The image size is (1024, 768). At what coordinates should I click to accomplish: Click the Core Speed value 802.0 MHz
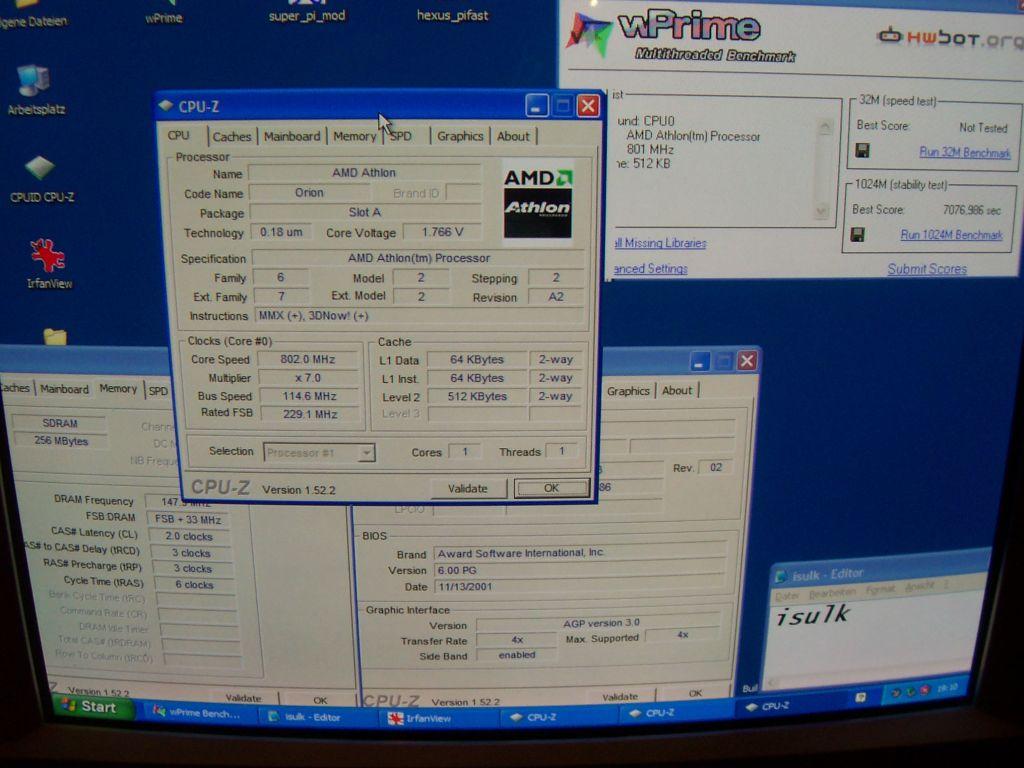click(x=308, y=359)
